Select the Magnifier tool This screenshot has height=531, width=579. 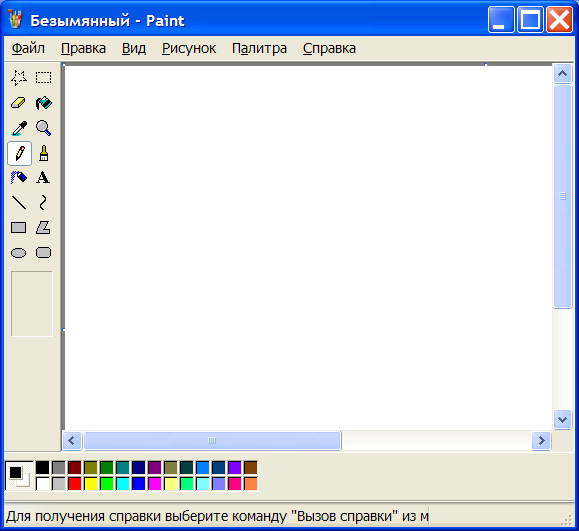coord(44,128)
